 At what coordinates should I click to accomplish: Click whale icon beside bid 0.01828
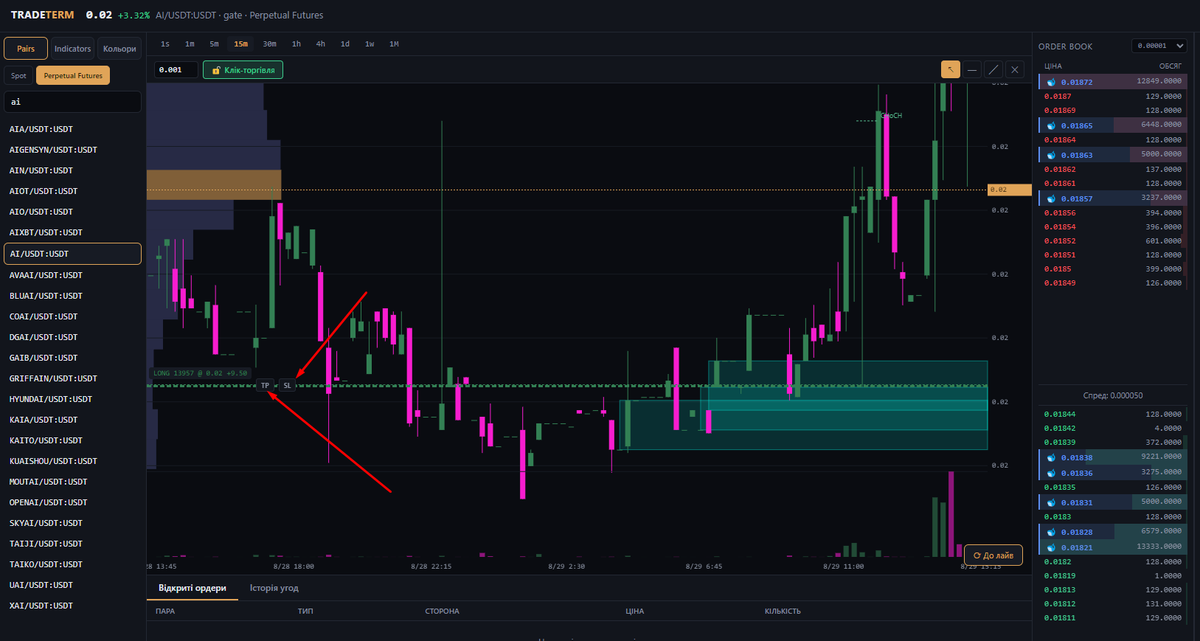click(x=1052, y=532)
